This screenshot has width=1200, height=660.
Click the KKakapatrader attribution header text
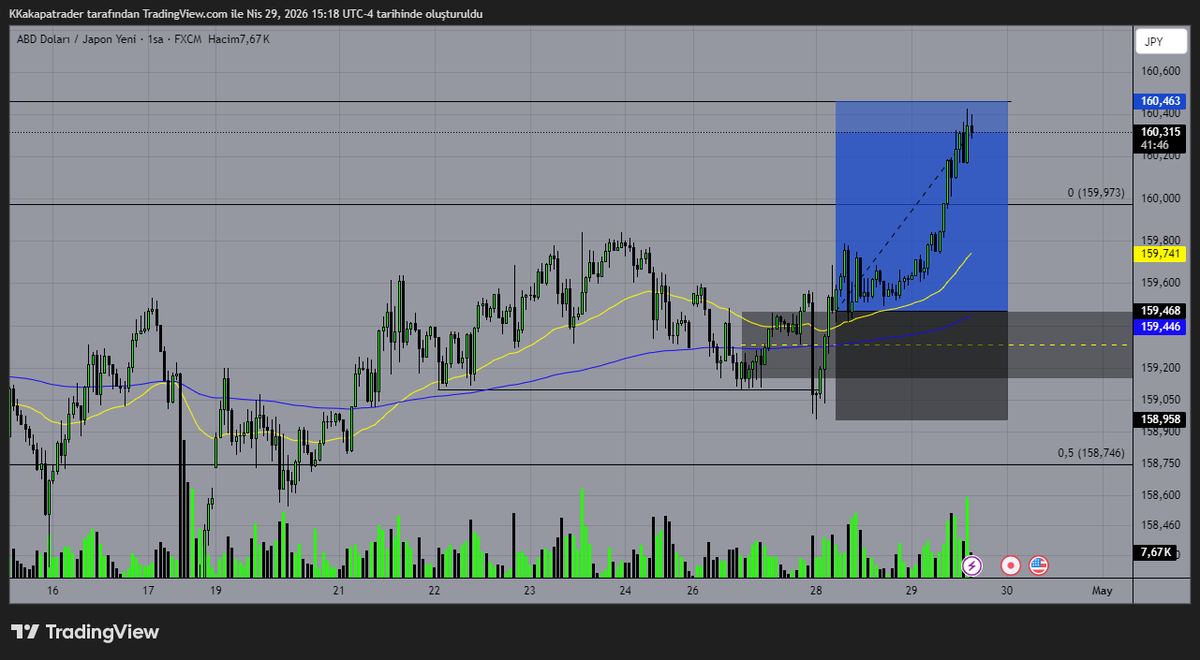246,13
